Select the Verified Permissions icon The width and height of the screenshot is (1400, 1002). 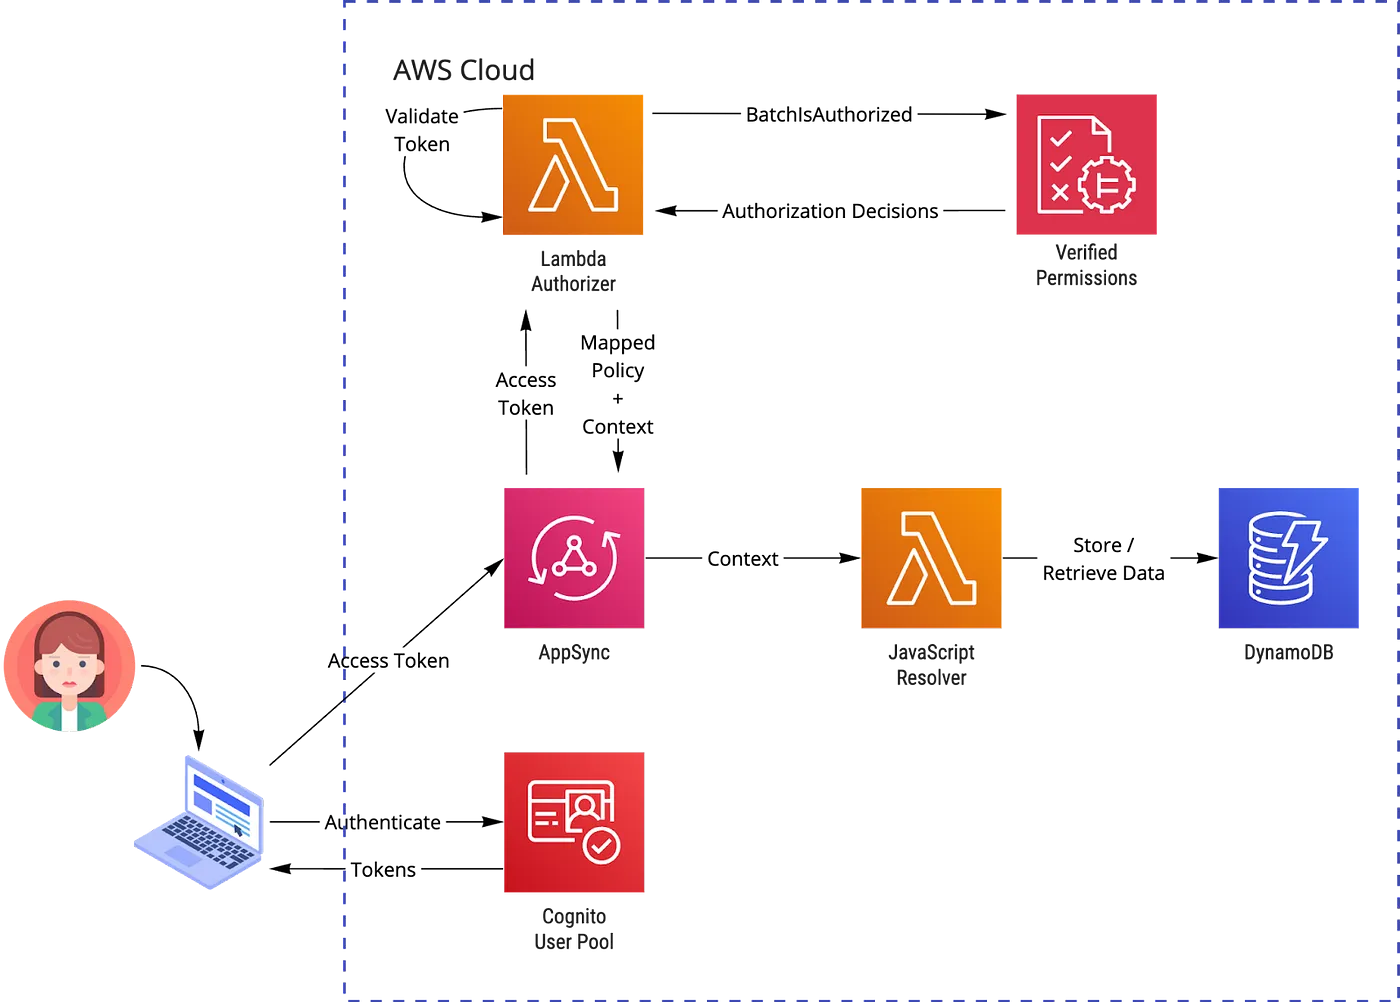click(1086, 165)
